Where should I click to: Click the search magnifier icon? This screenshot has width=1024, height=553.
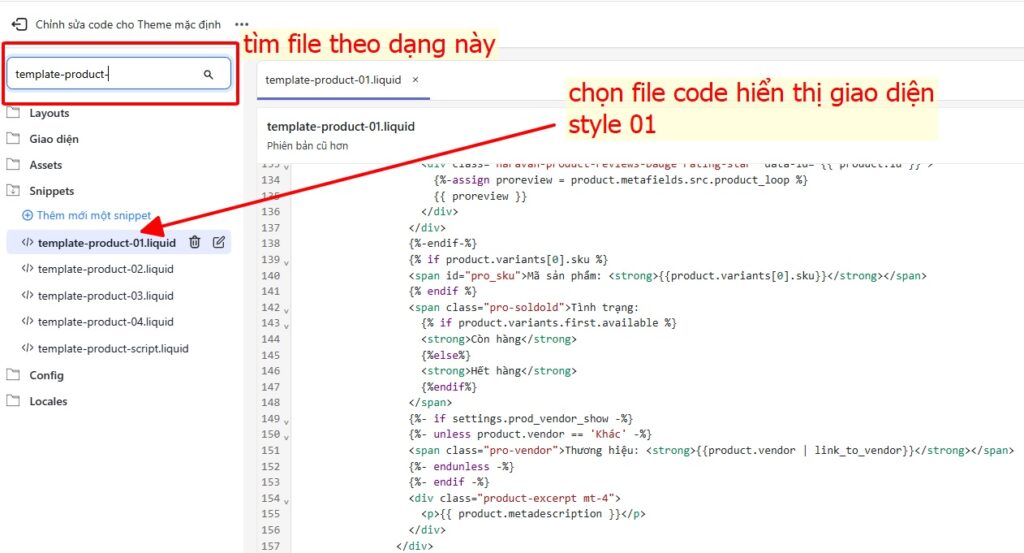209,74
